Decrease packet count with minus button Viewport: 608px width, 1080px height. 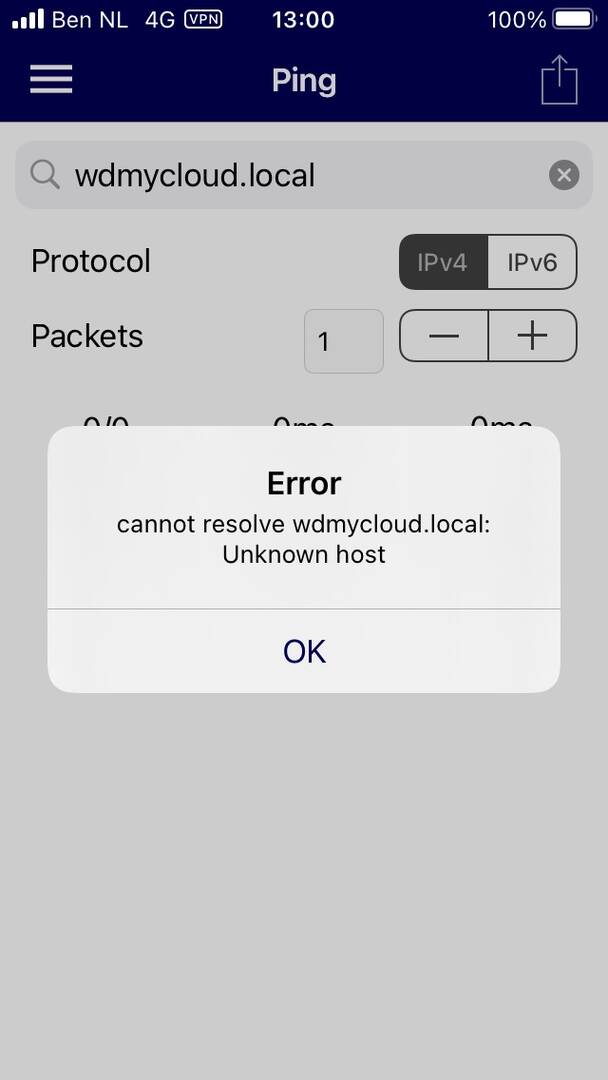point(444,335)
